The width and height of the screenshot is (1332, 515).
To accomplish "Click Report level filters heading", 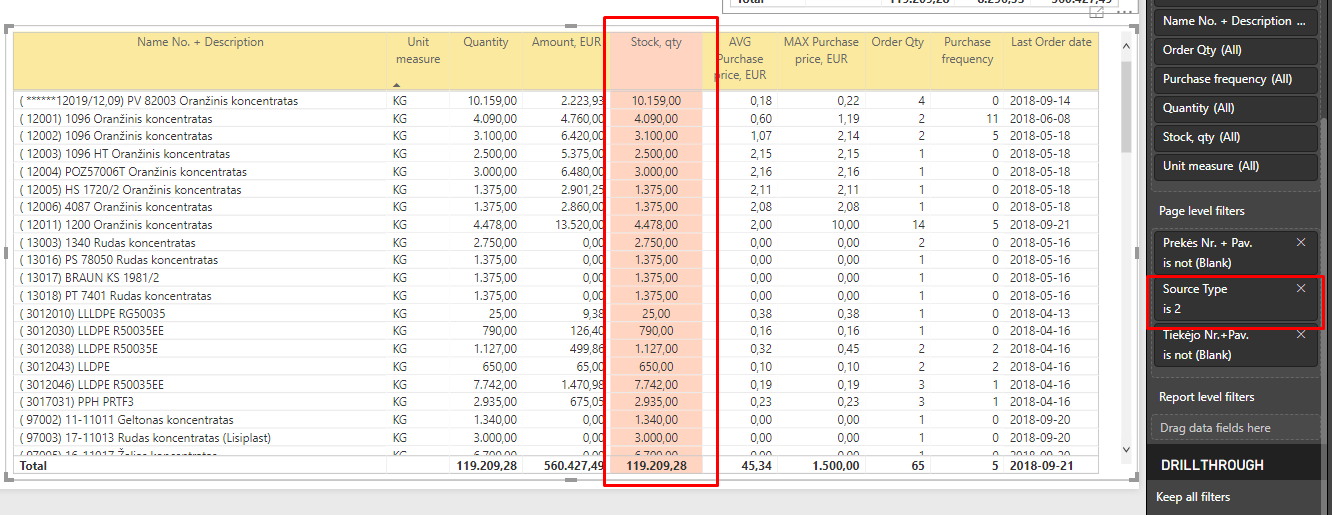I will pyautogui.click(x=1206, y=397).
